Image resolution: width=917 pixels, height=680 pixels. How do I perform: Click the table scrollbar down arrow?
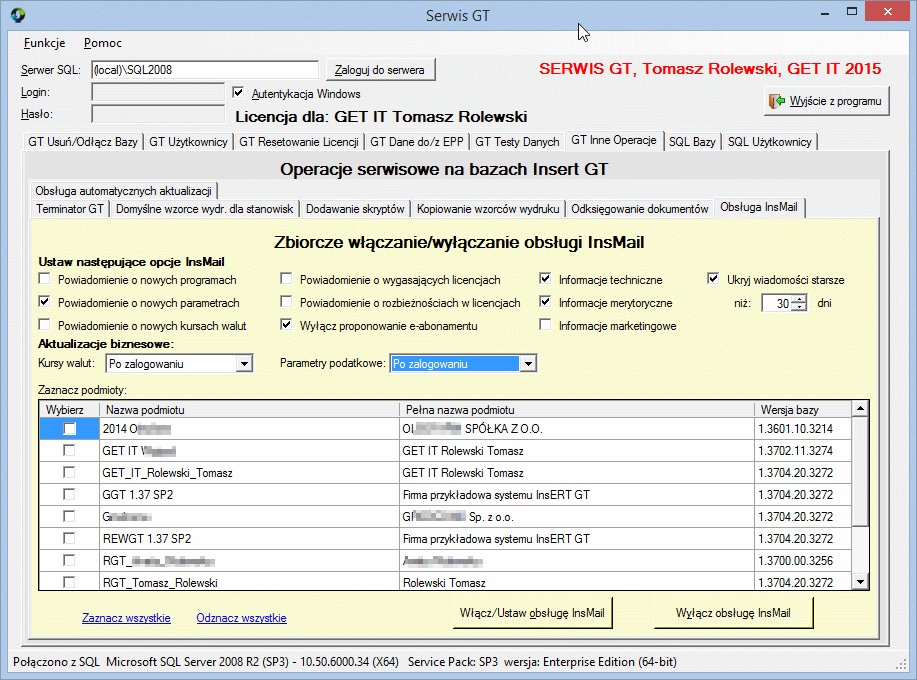pyautogui.click(x=860, y=582)
